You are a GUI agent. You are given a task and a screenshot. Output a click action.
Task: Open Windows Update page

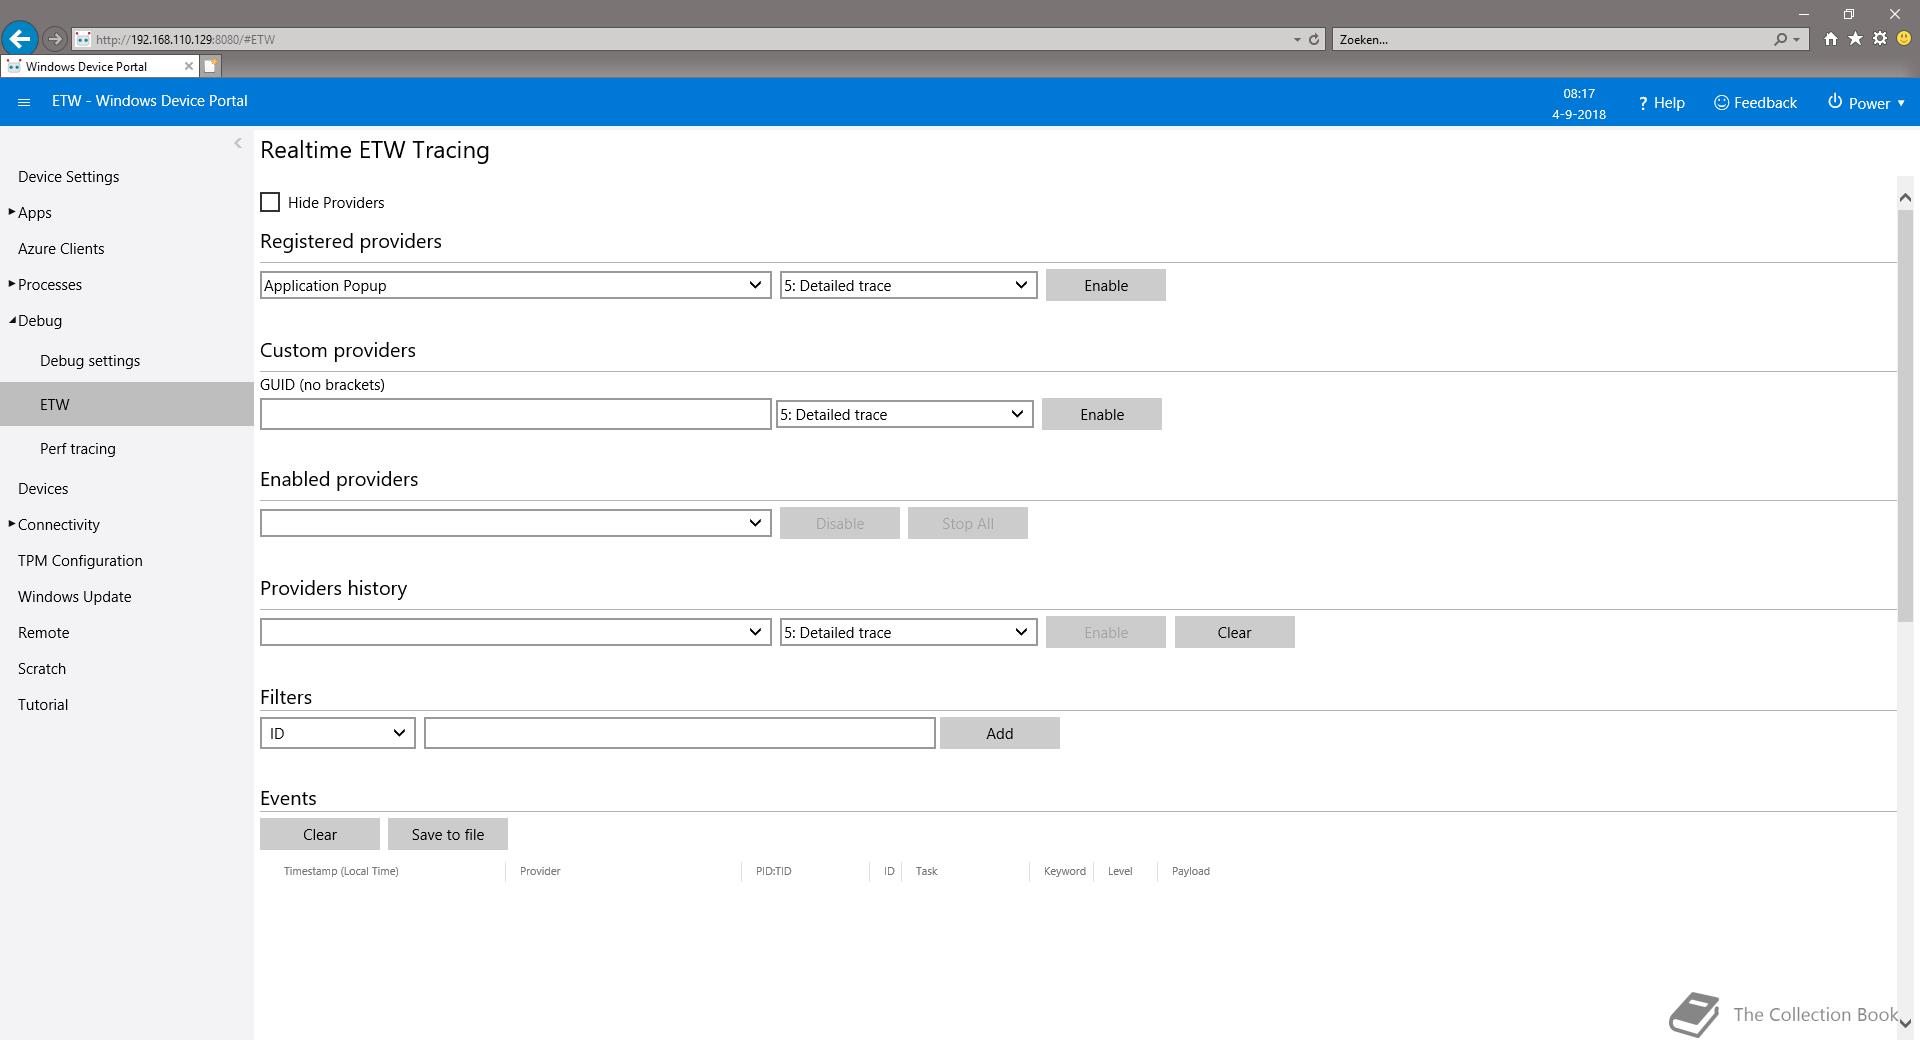tap(74, 597)
